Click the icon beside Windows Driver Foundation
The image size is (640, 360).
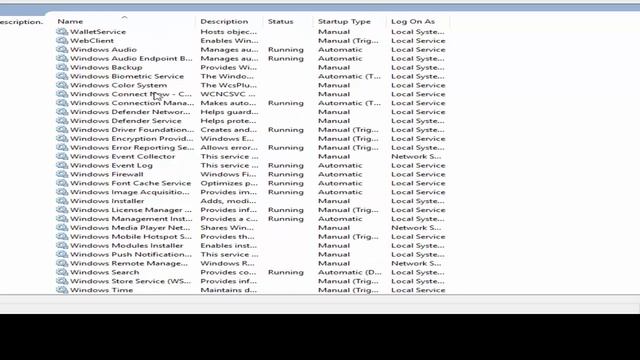[62, 129]
